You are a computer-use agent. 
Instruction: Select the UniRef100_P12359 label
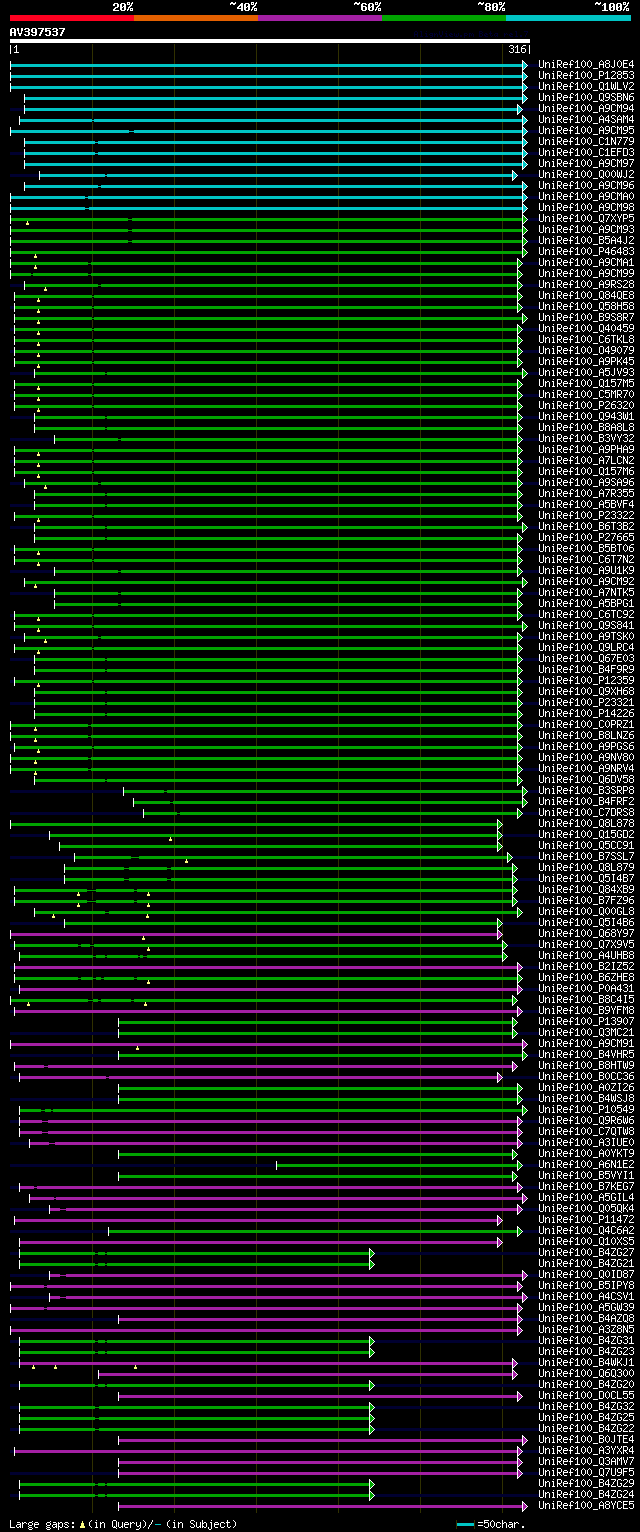586,680
